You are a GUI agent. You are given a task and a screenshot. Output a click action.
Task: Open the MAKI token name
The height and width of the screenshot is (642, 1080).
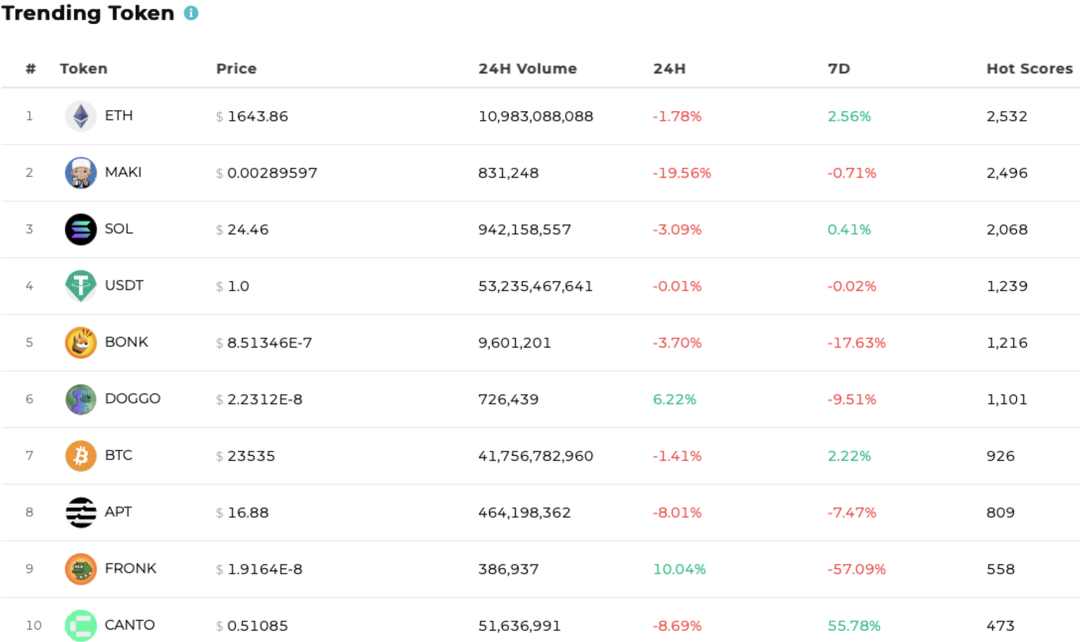(123, 172)
